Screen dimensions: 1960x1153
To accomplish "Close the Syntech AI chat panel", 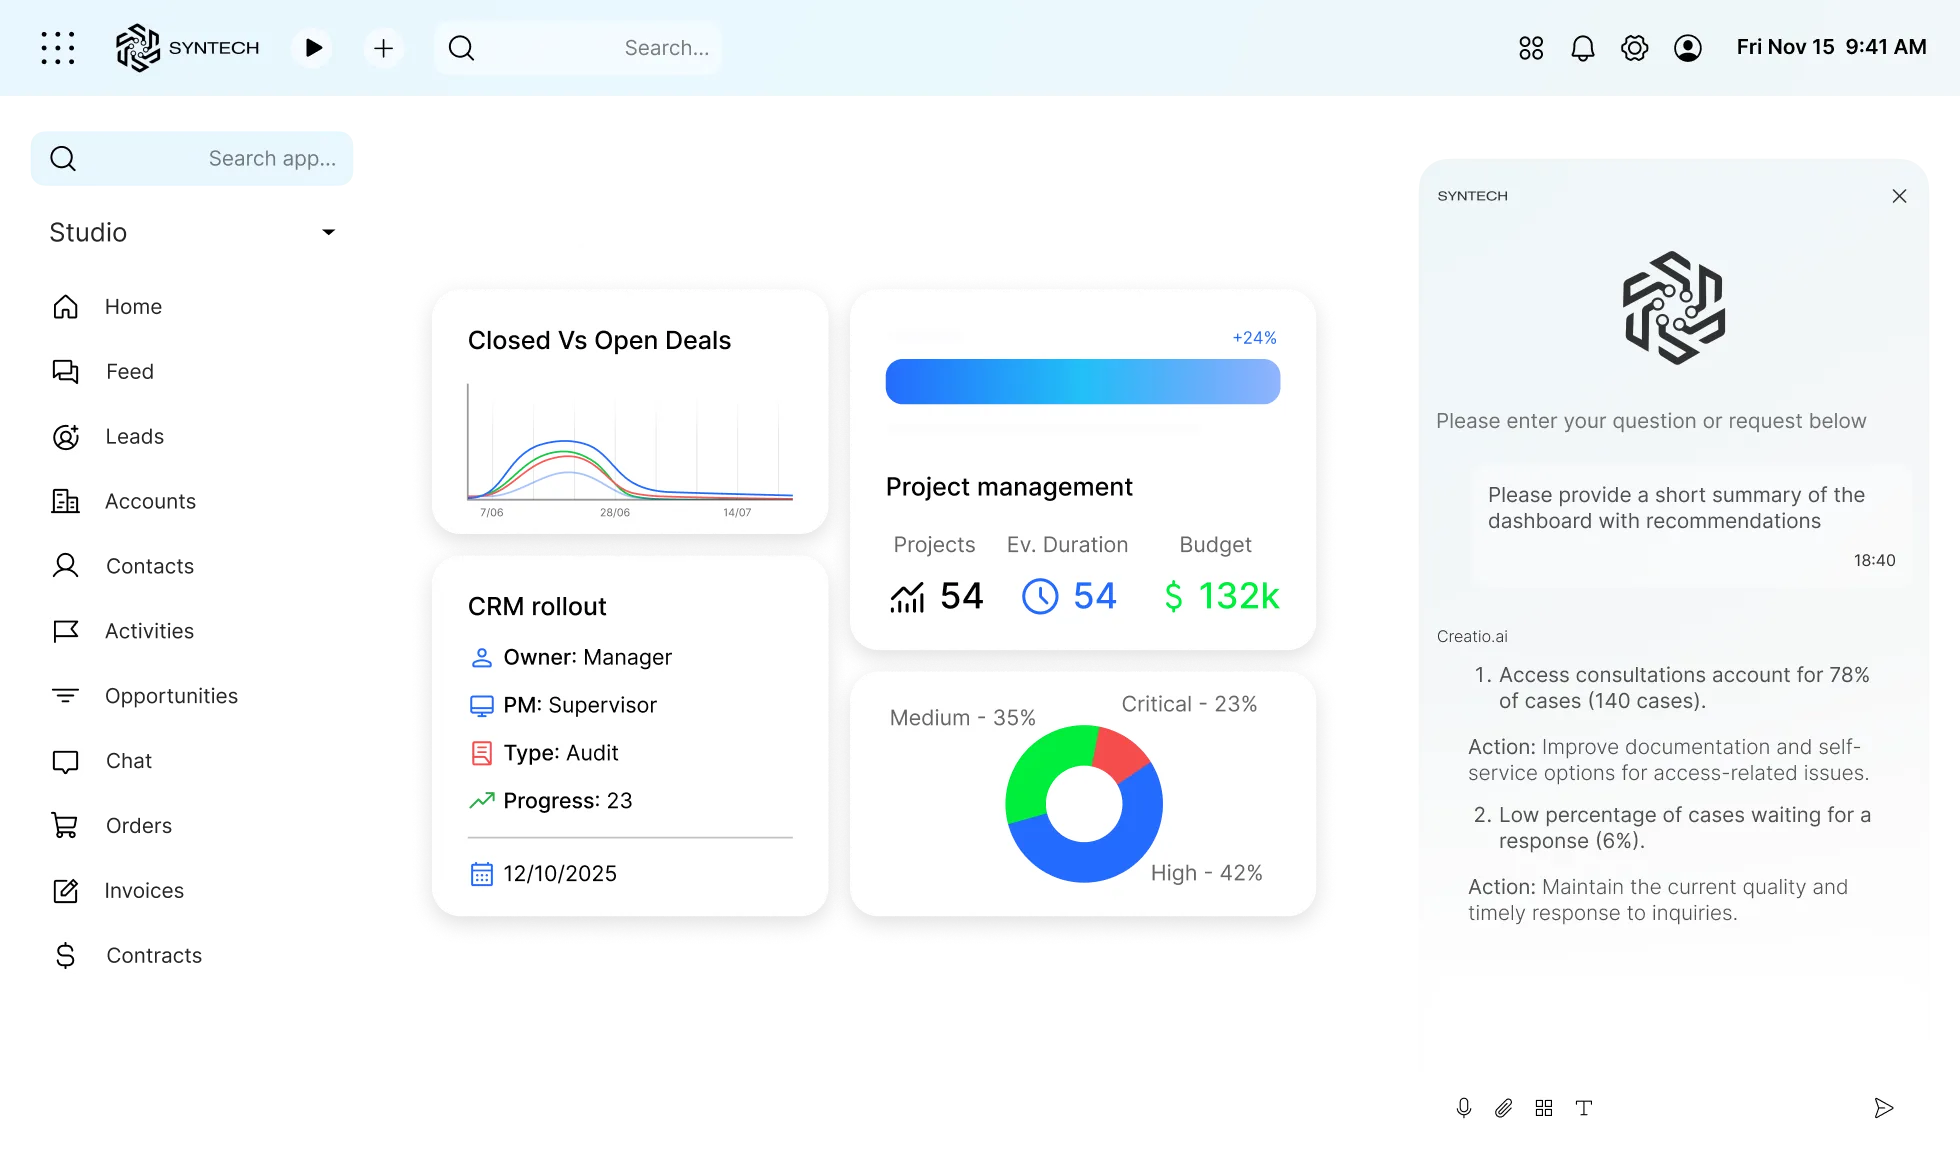I will [x=1899, y=196].
